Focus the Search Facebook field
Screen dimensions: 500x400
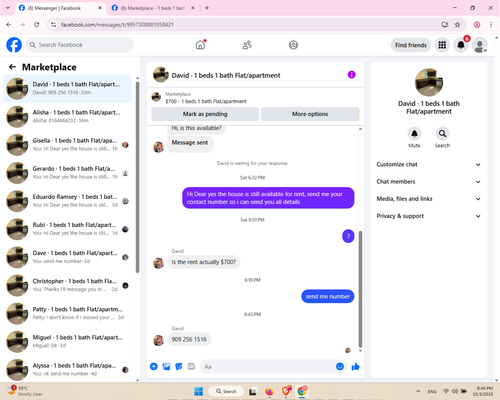click(x=80, y=45)
